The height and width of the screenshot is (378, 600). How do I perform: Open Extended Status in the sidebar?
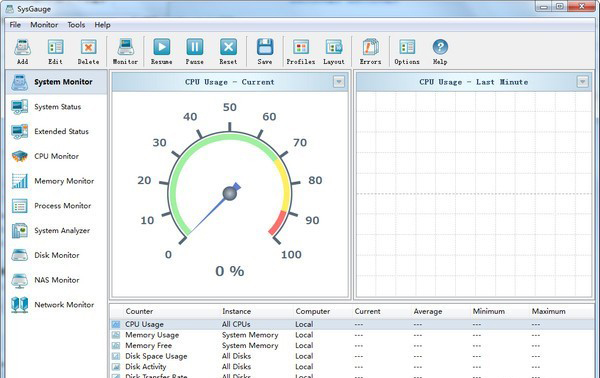pos(57,131)
